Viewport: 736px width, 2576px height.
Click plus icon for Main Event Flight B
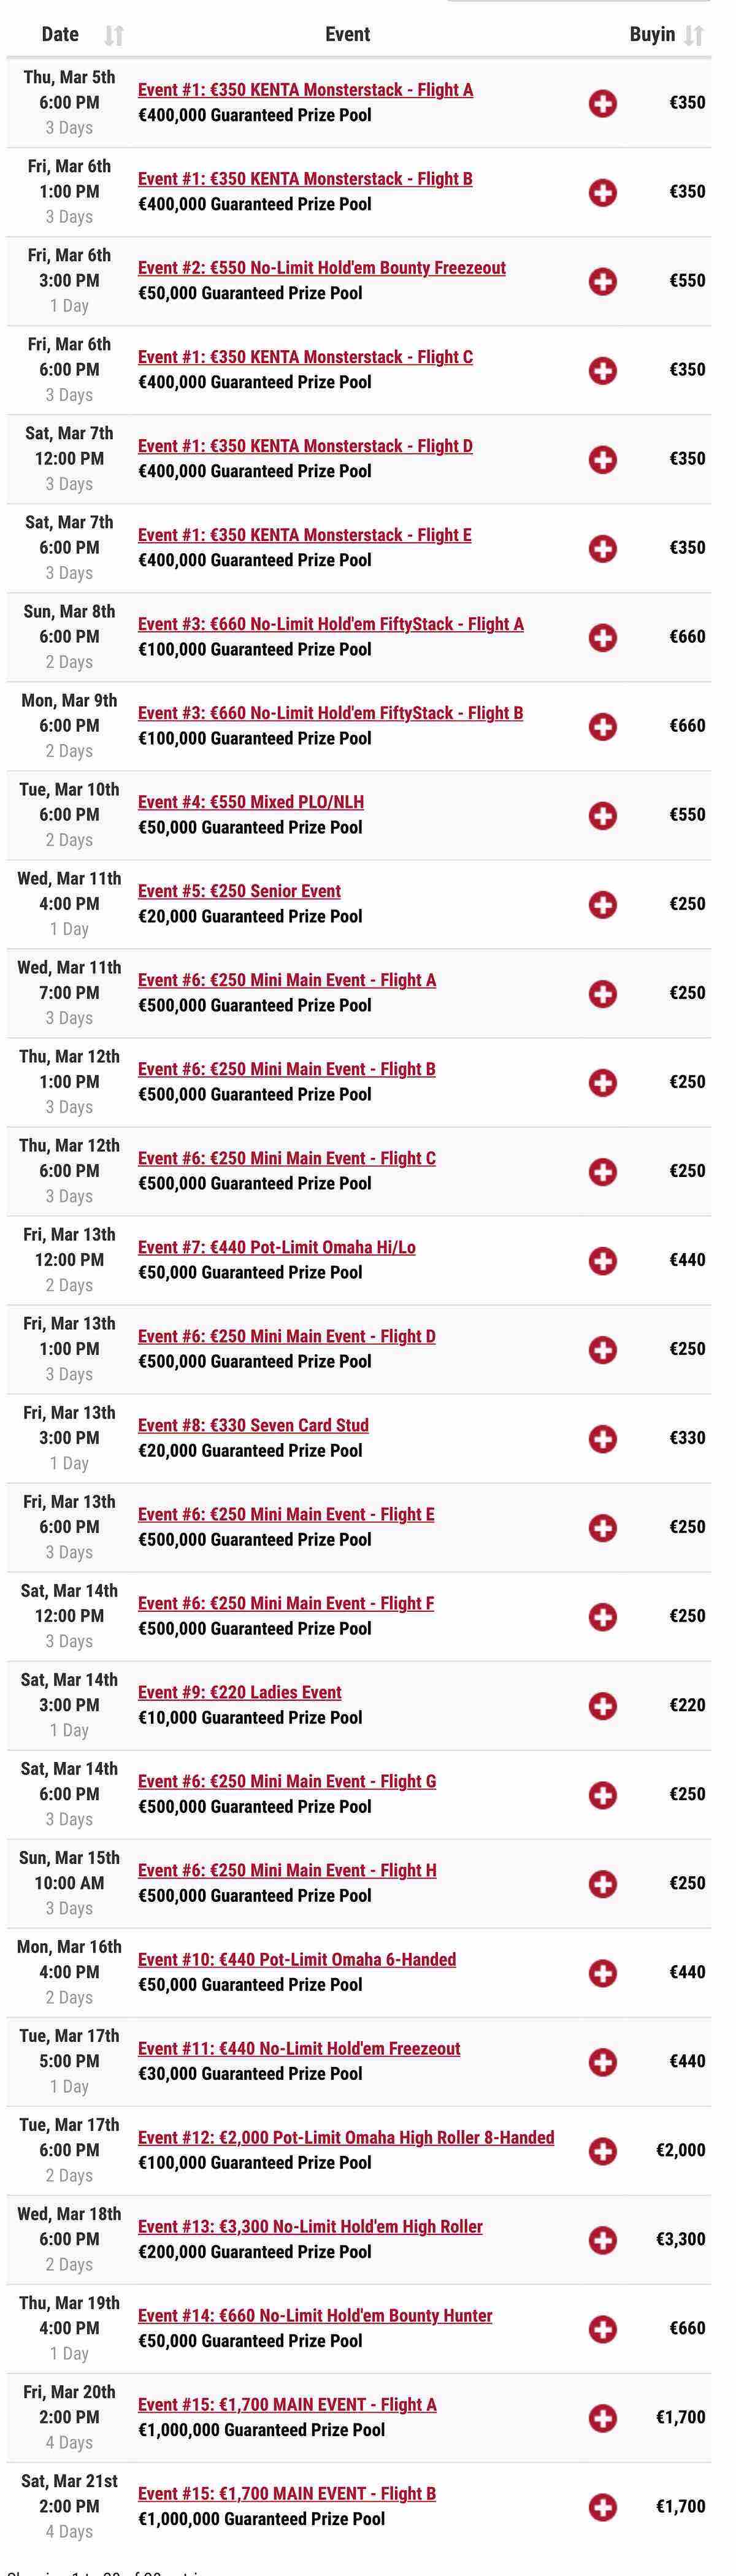(x=602, y=2506)
